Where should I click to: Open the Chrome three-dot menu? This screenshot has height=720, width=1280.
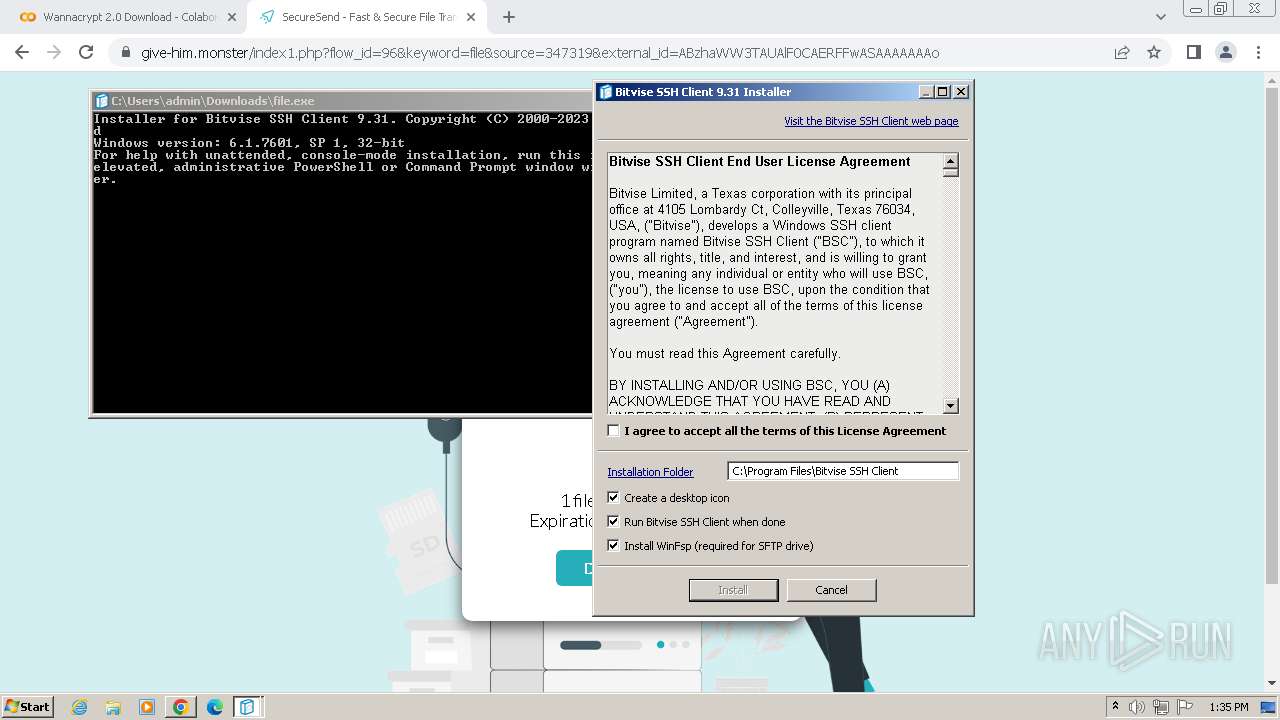click(1257, 52)
